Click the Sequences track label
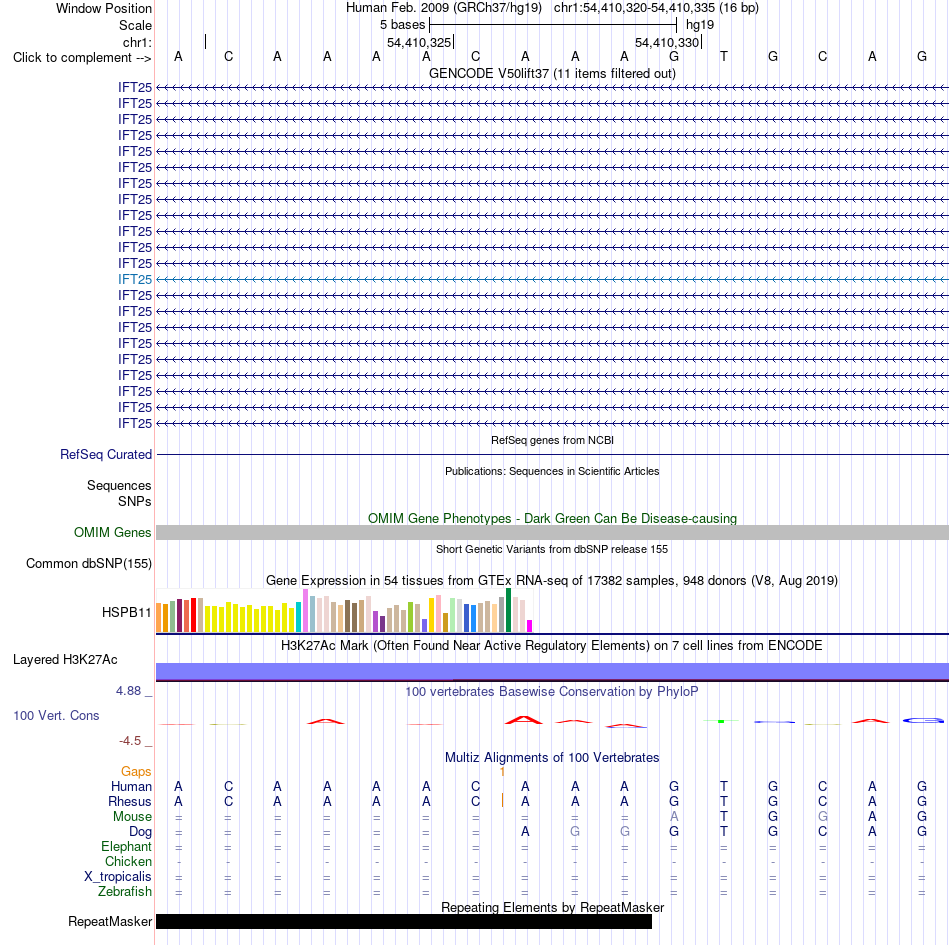 119,485
